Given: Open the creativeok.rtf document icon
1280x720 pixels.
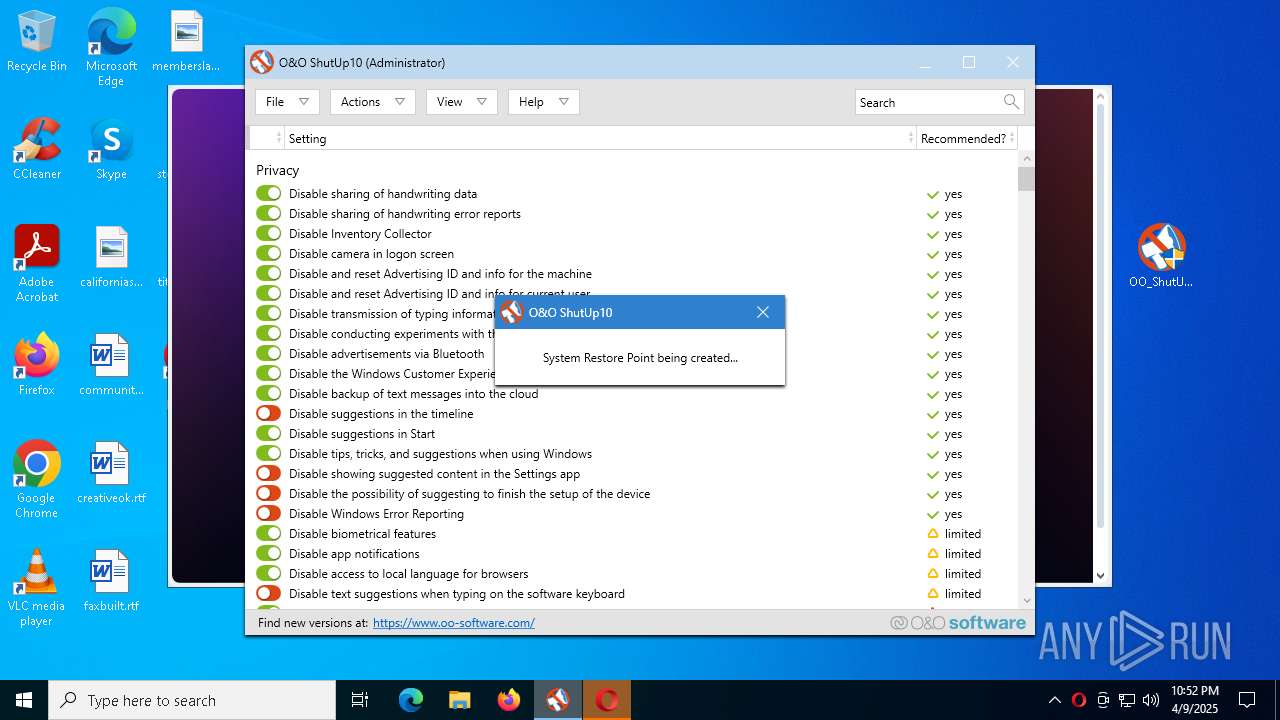Looking at the screenshot, I should pyautogui.click(x=111, y=473).
